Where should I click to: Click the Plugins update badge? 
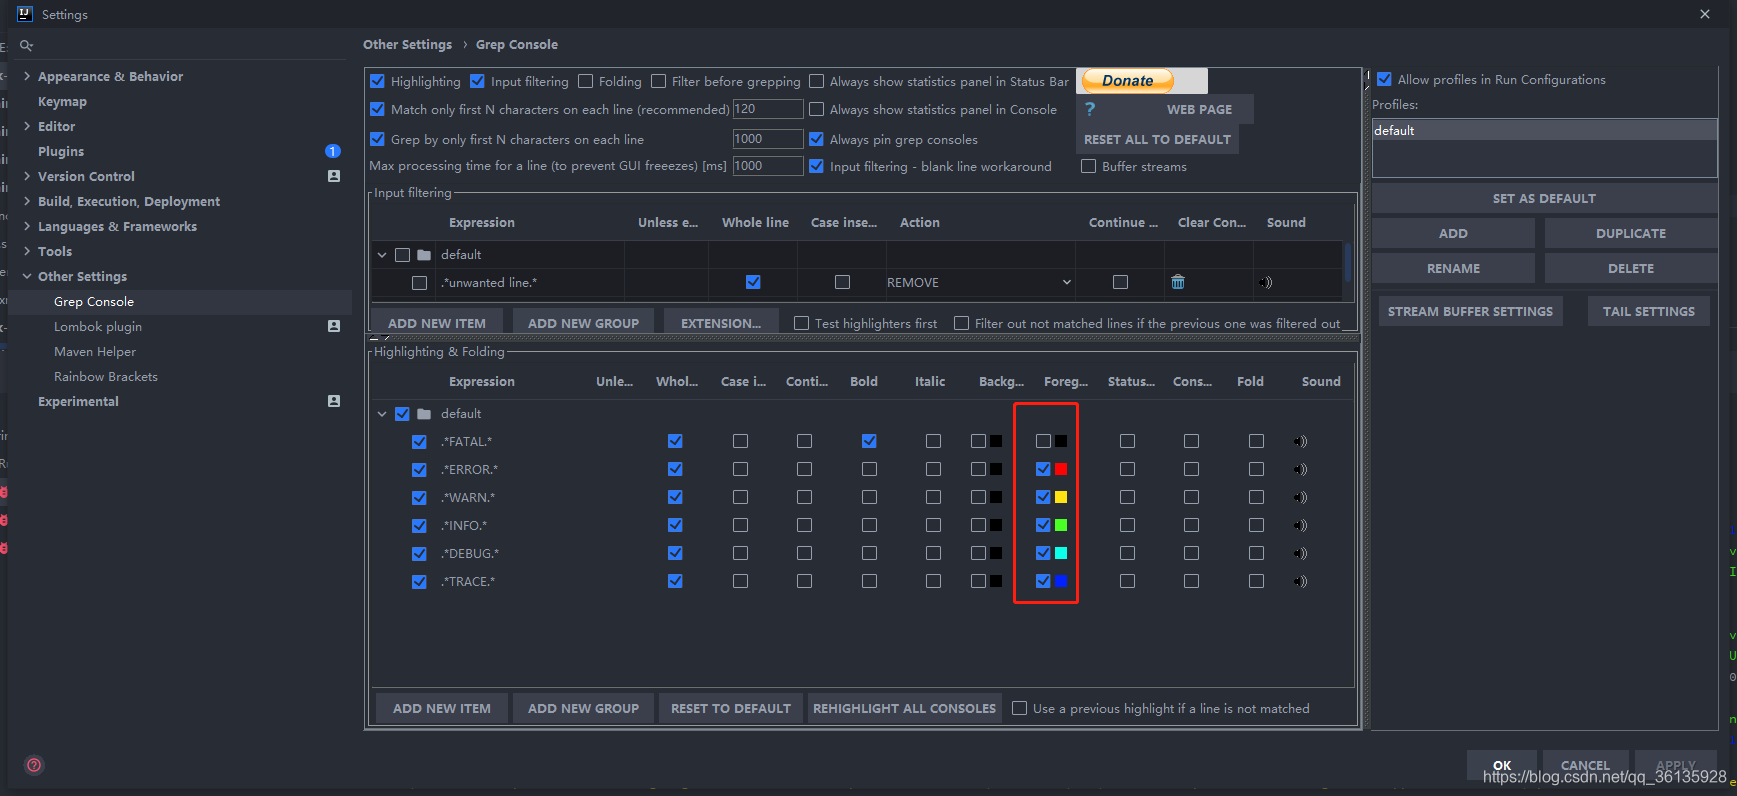click(333, 151)
